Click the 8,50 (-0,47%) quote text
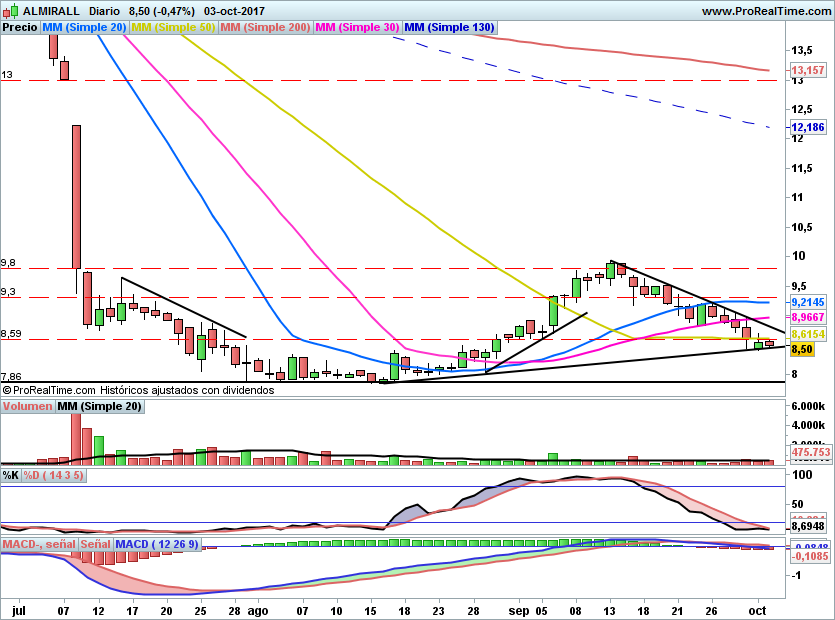The height and width of the screenshot is (620, 835). pos(162,11)
